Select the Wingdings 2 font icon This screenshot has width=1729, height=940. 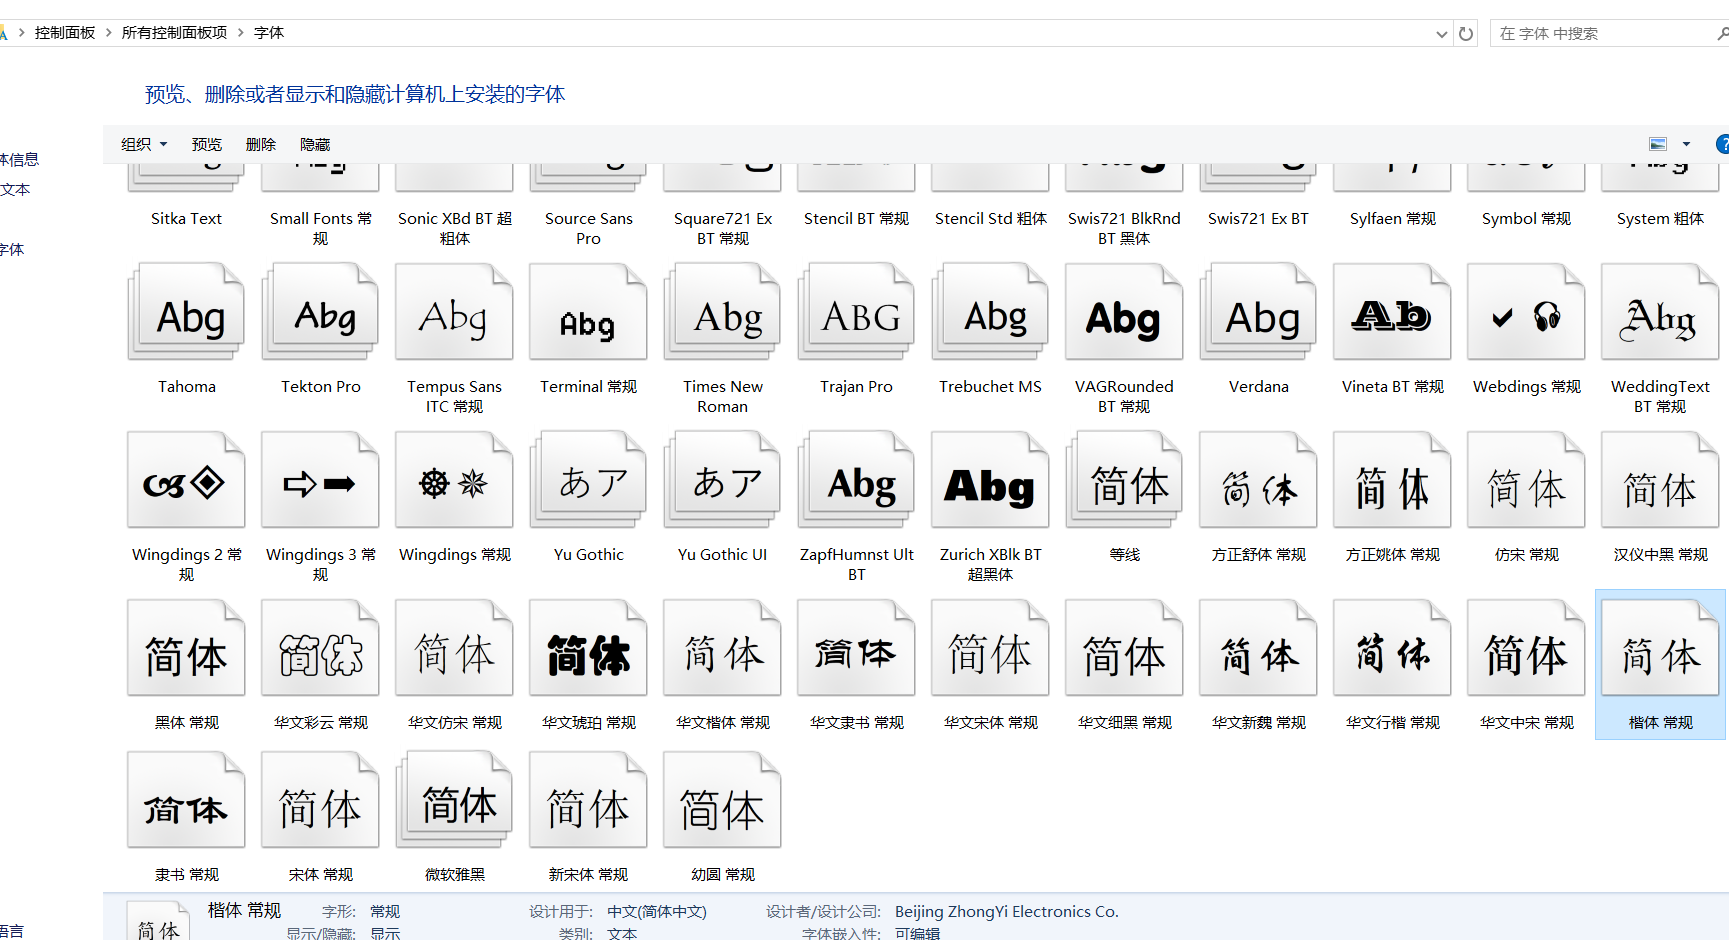186,480
